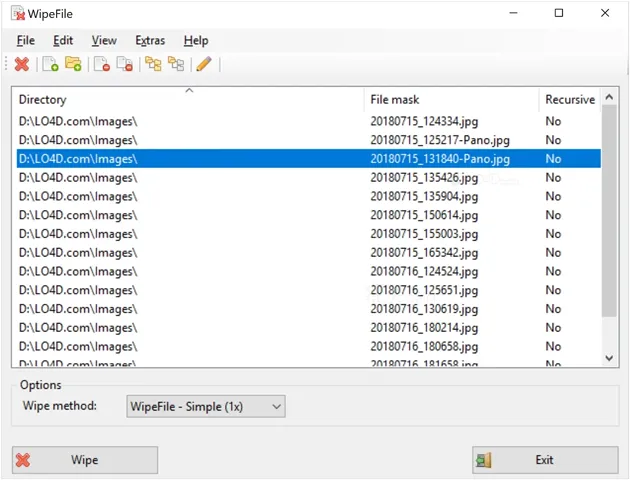The image size is (630, 480).
Task: Click Directory cell of the 20180715_124334.jpg row
Action: click(78, 121)
